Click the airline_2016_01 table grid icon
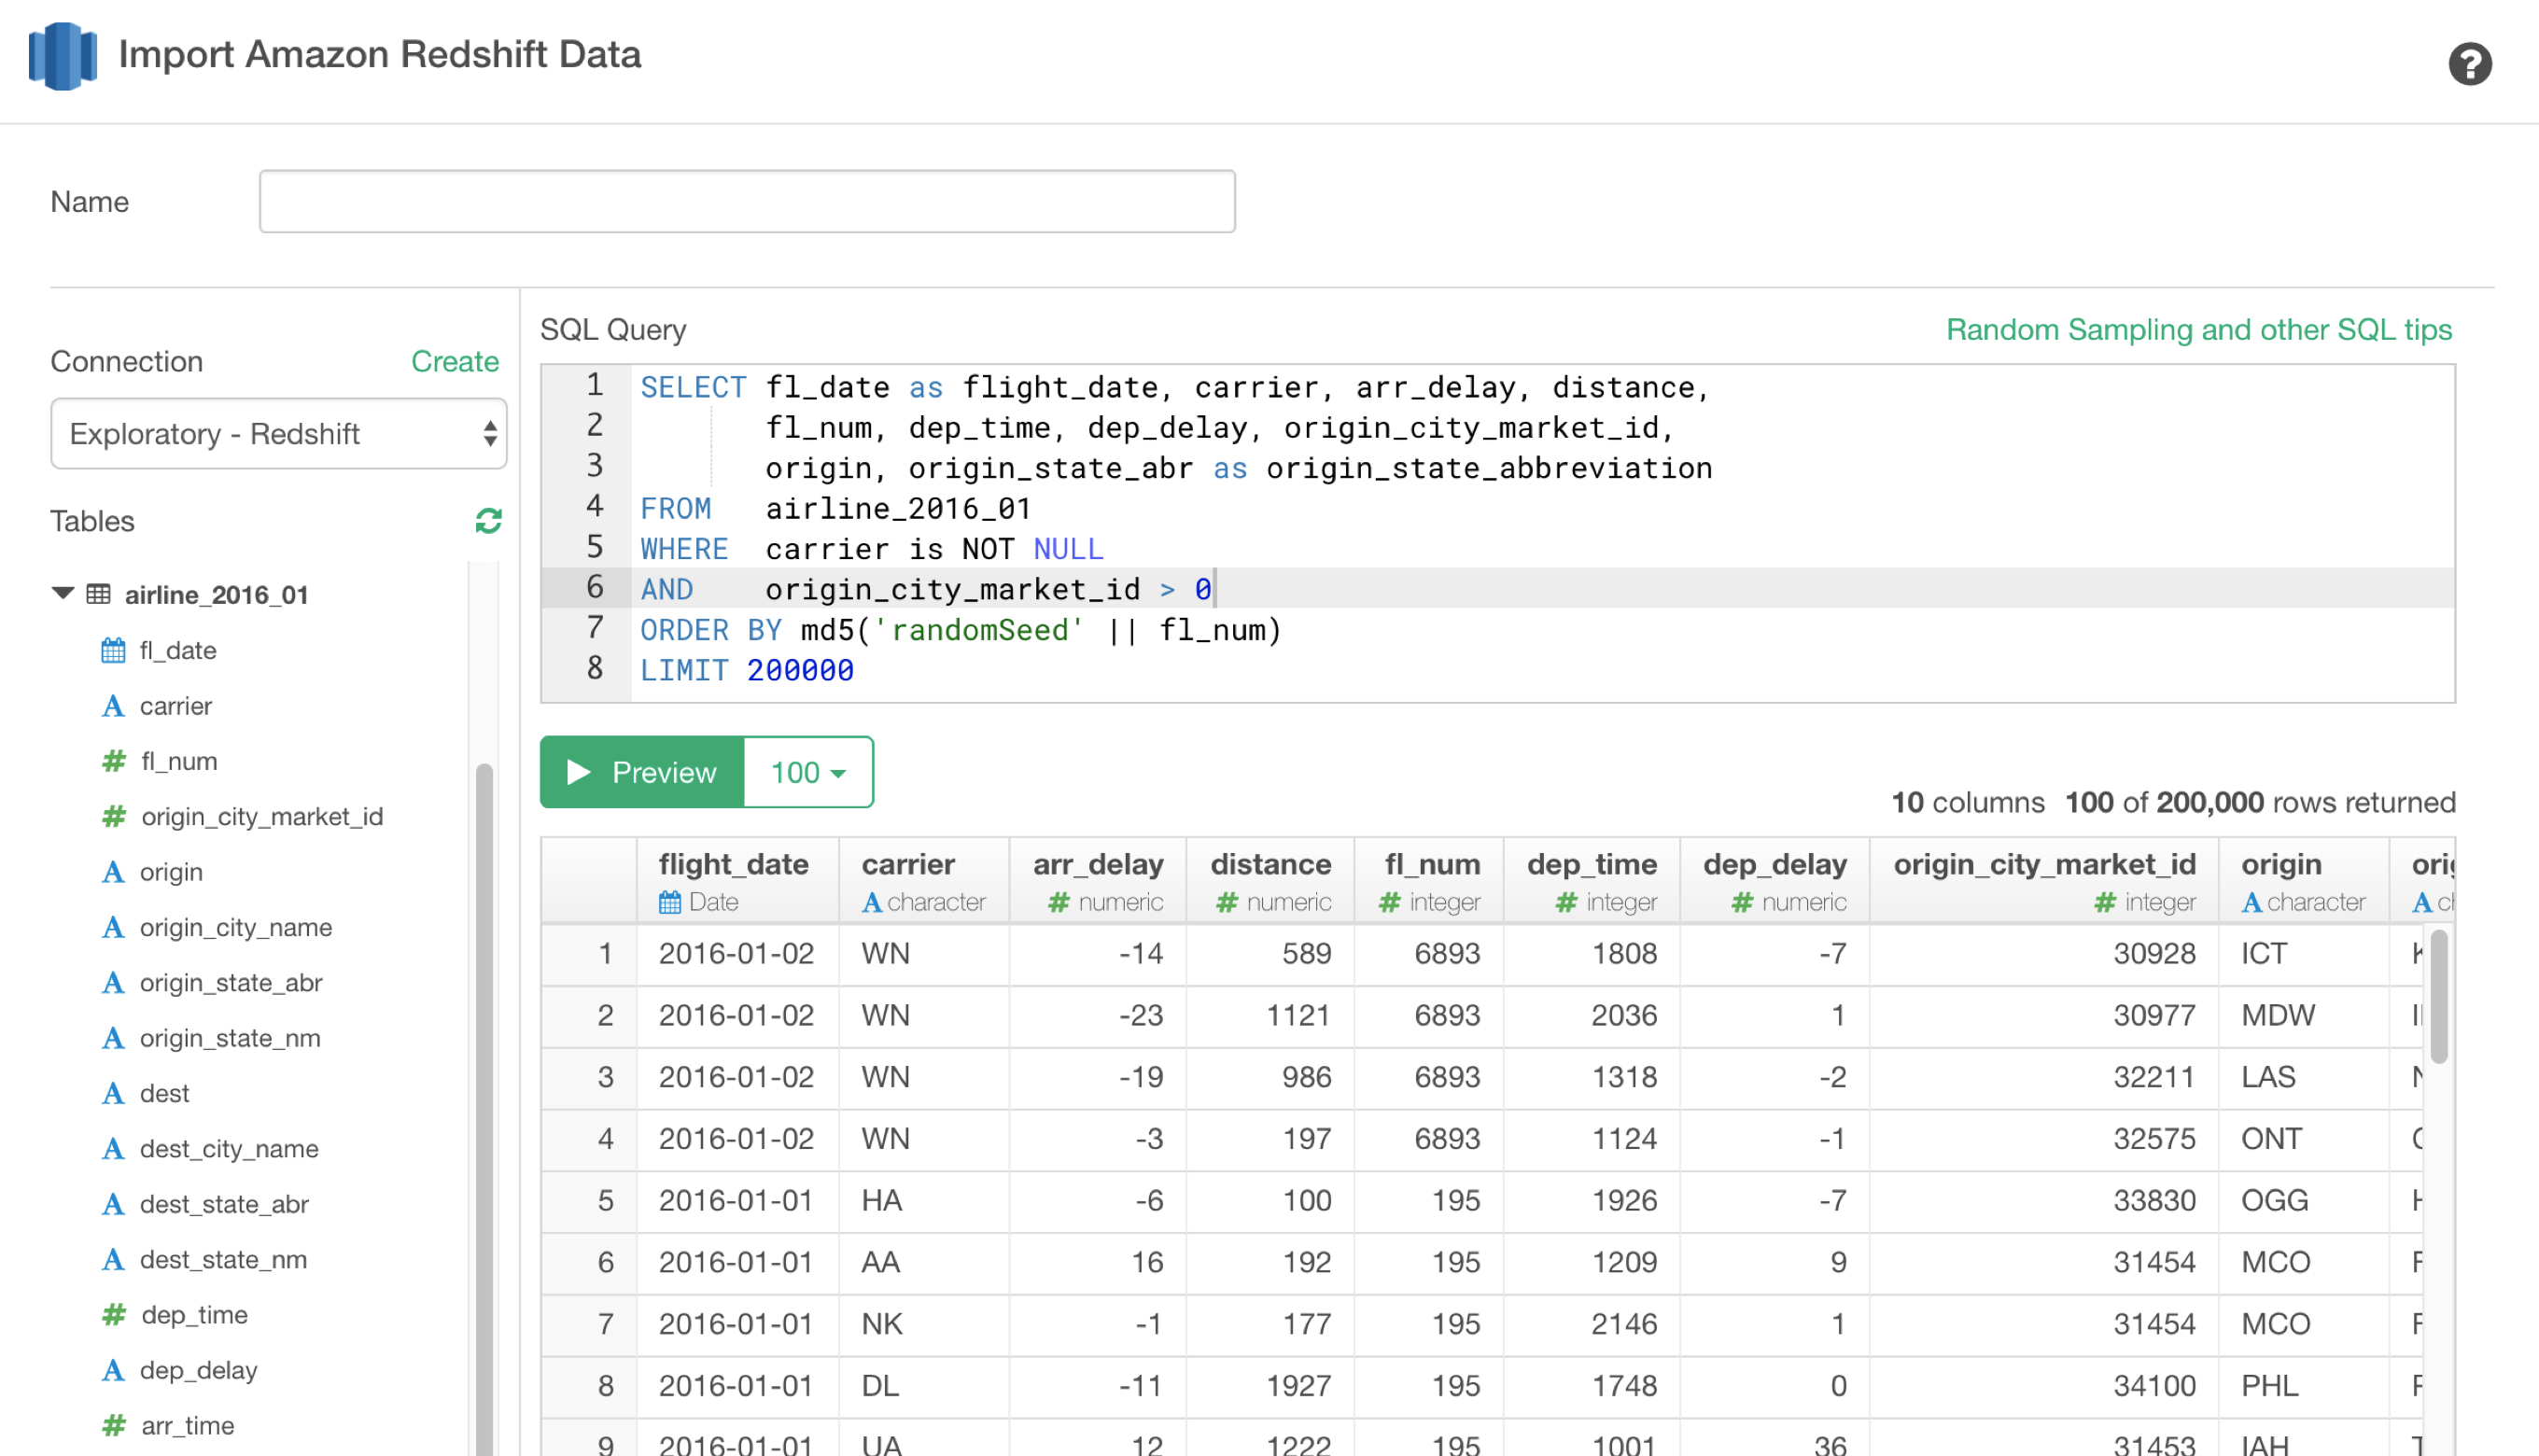This screenshot has width=2539, height=1456. tap(98, 595)
